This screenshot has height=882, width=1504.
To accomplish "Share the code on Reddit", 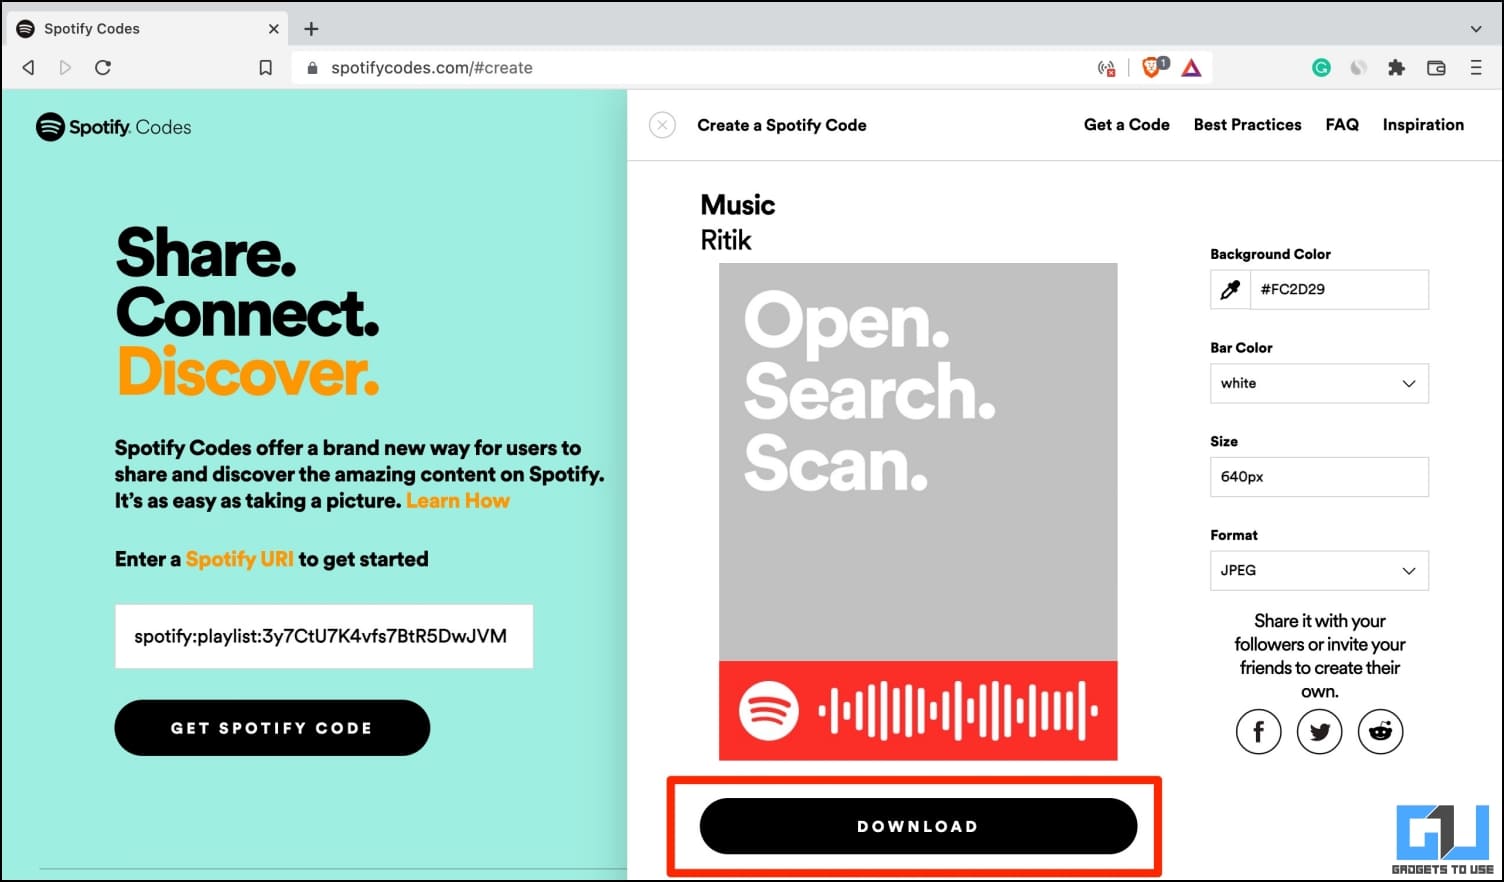I will click(x=1380, y=731).
